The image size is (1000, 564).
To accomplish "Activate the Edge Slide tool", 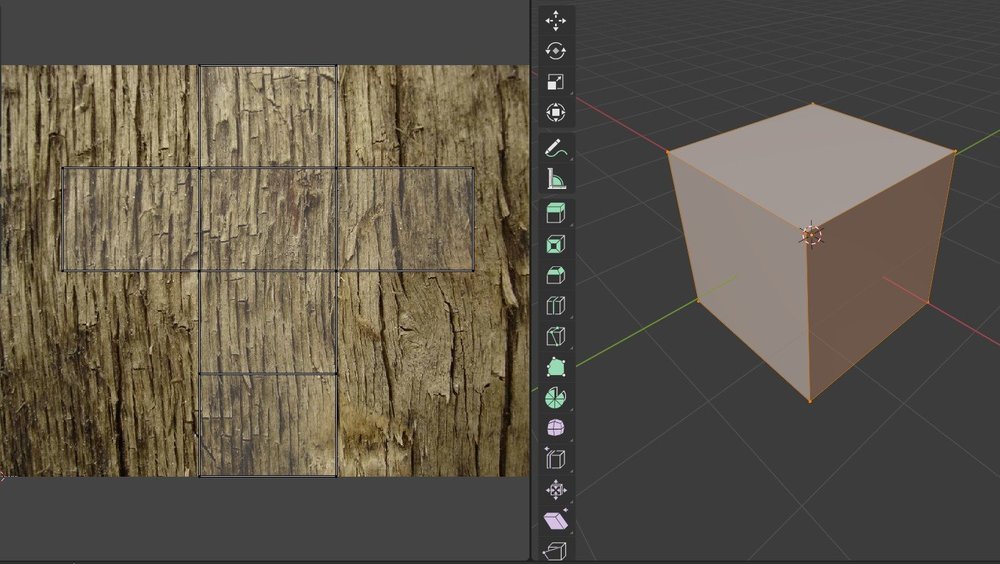I will (x=556, y=459).
